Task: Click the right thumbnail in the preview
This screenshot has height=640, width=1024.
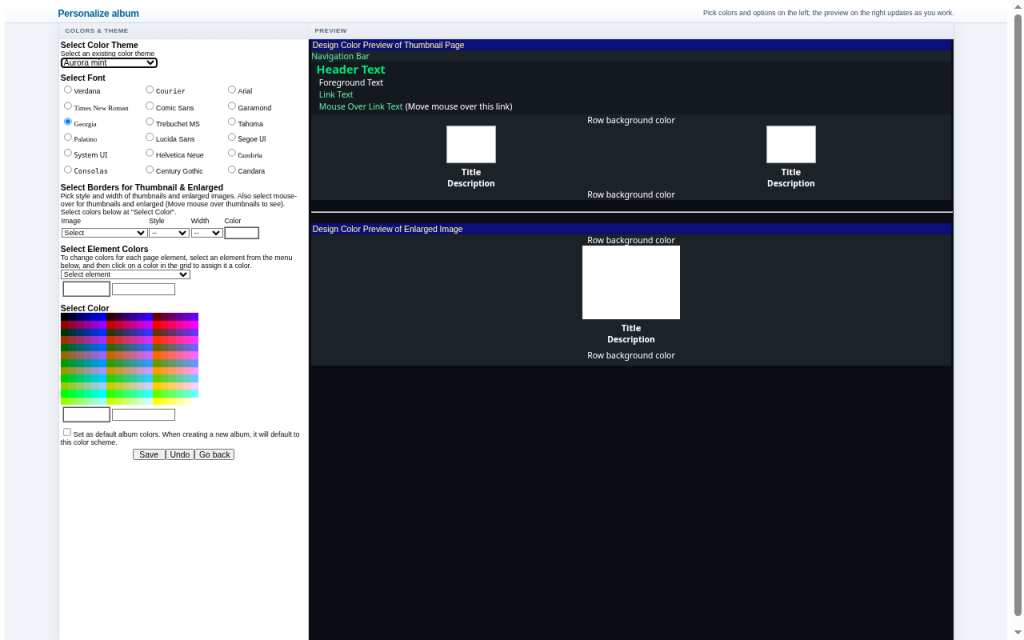Action: tap(791, 144)
